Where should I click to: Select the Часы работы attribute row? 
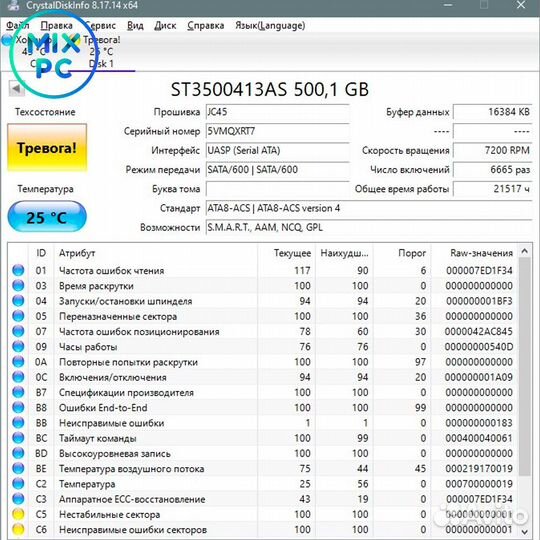tap(263, 346)
